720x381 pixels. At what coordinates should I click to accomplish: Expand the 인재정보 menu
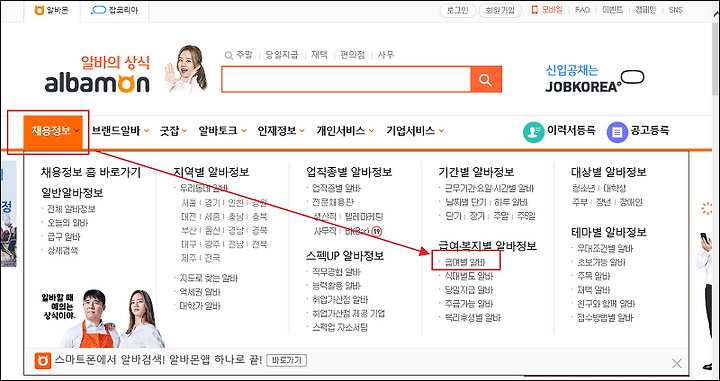pos(281,131)
